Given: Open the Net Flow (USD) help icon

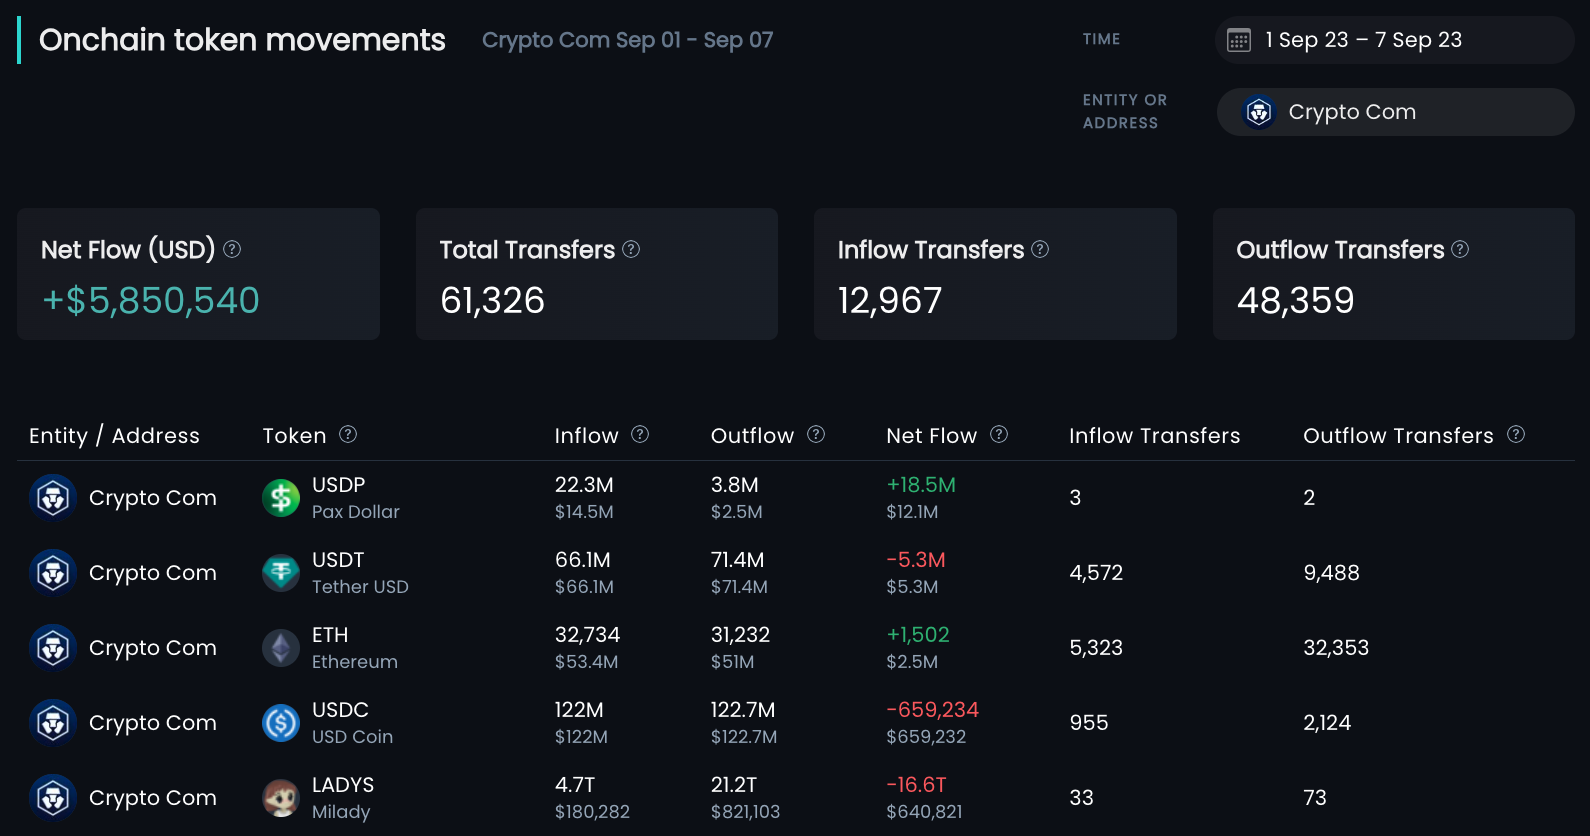Looking at the screenshot, I should pos(232,249).
